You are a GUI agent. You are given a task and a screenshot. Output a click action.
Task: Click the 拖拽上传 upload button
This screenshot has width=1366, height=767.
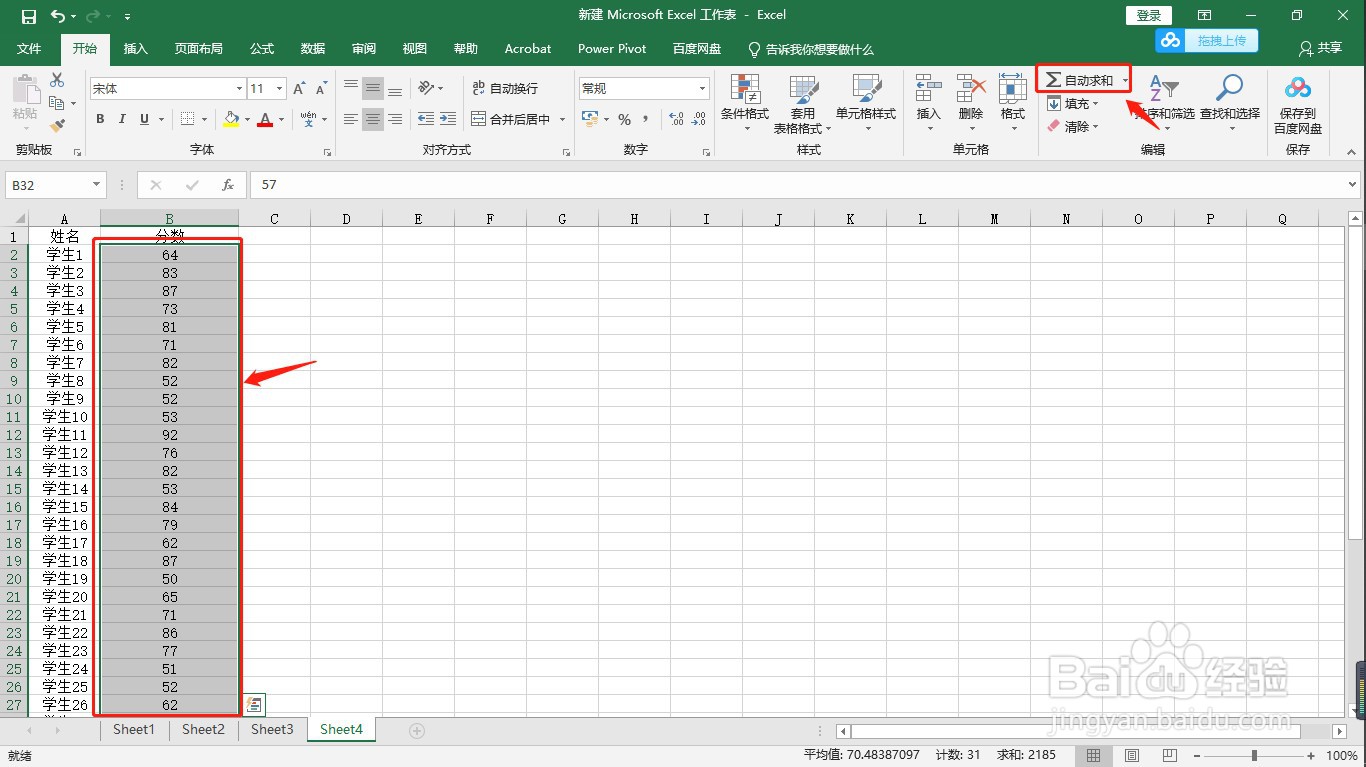(1207, 40)
